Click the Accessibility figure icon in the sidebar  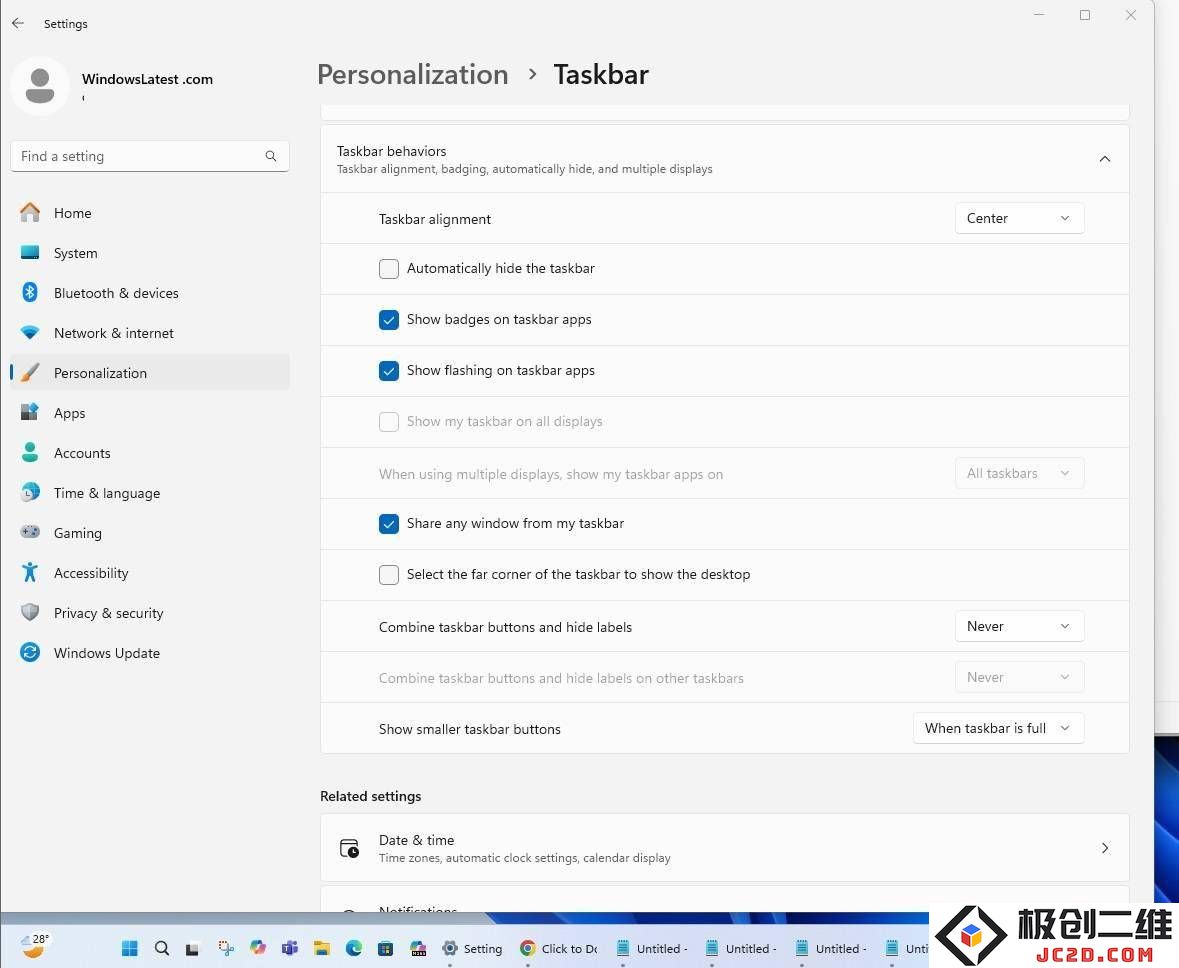coord(30,572)
